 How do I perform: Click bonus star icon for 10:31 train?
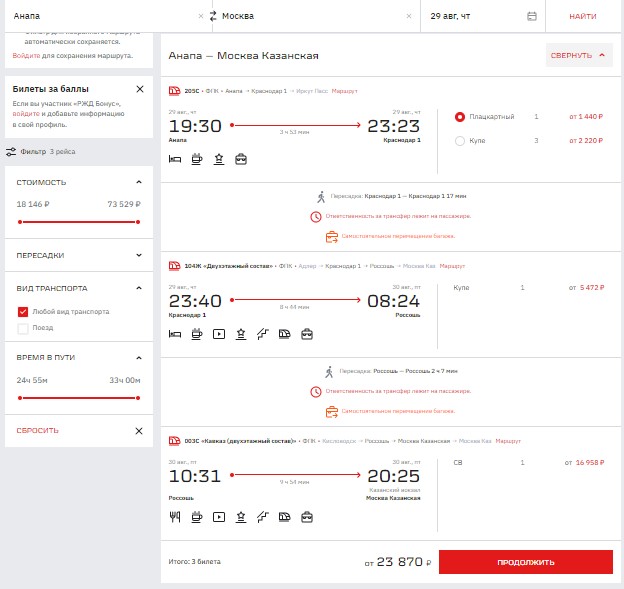point(241,517)
